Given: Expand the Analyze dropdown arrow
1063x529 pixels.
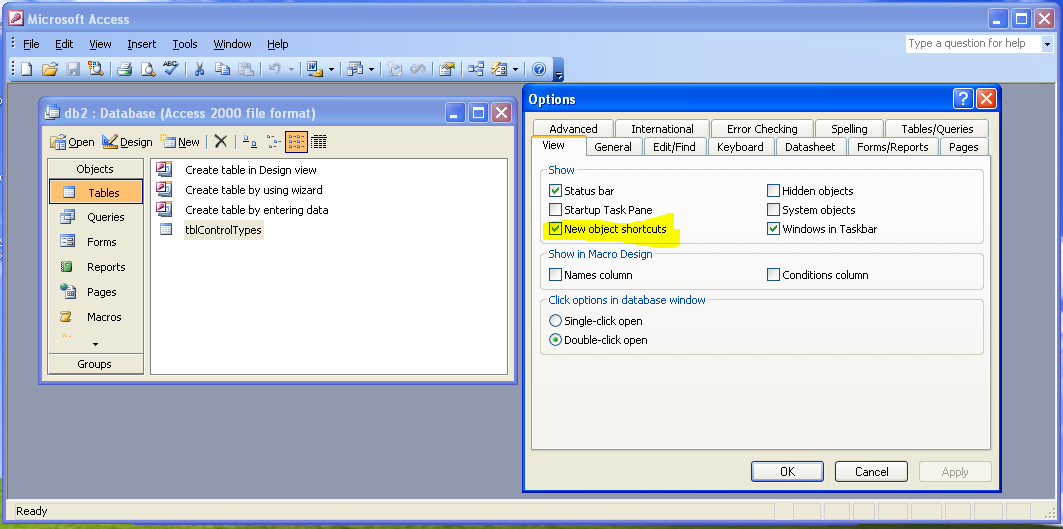Looking at the screenshot, I should 372,68.
